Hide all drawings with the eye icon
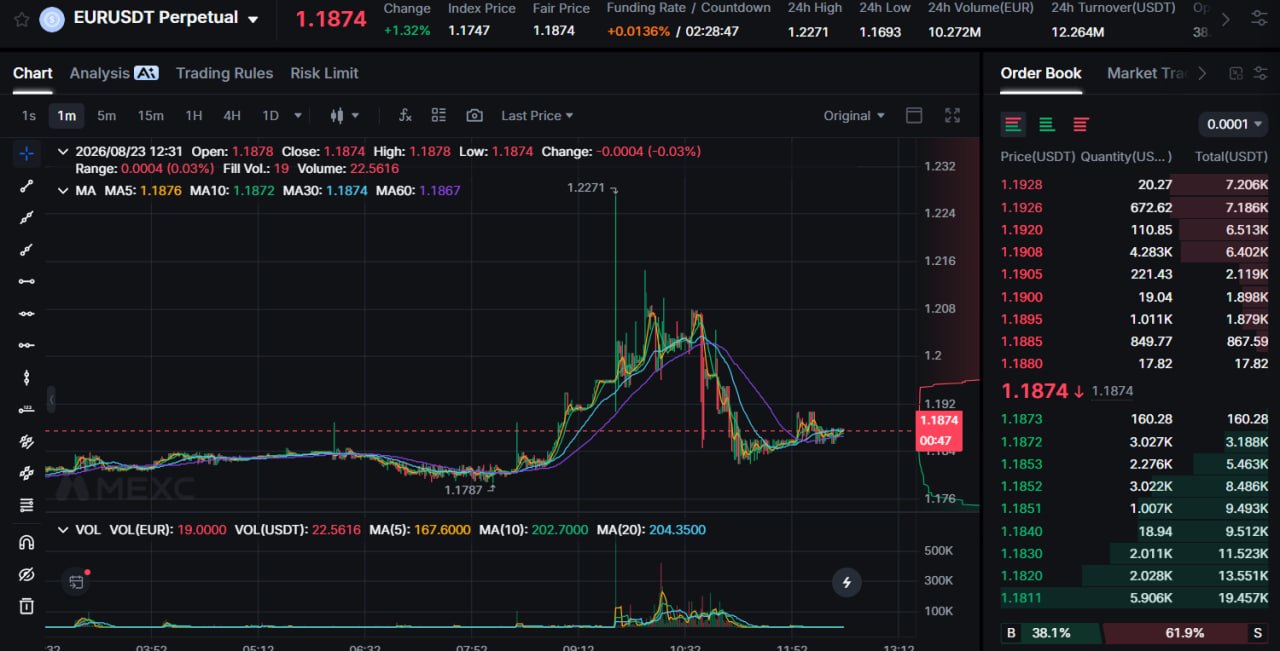The height and width of the screenshot is (651, 1280). pyautogui.click(x=27, y=574)
